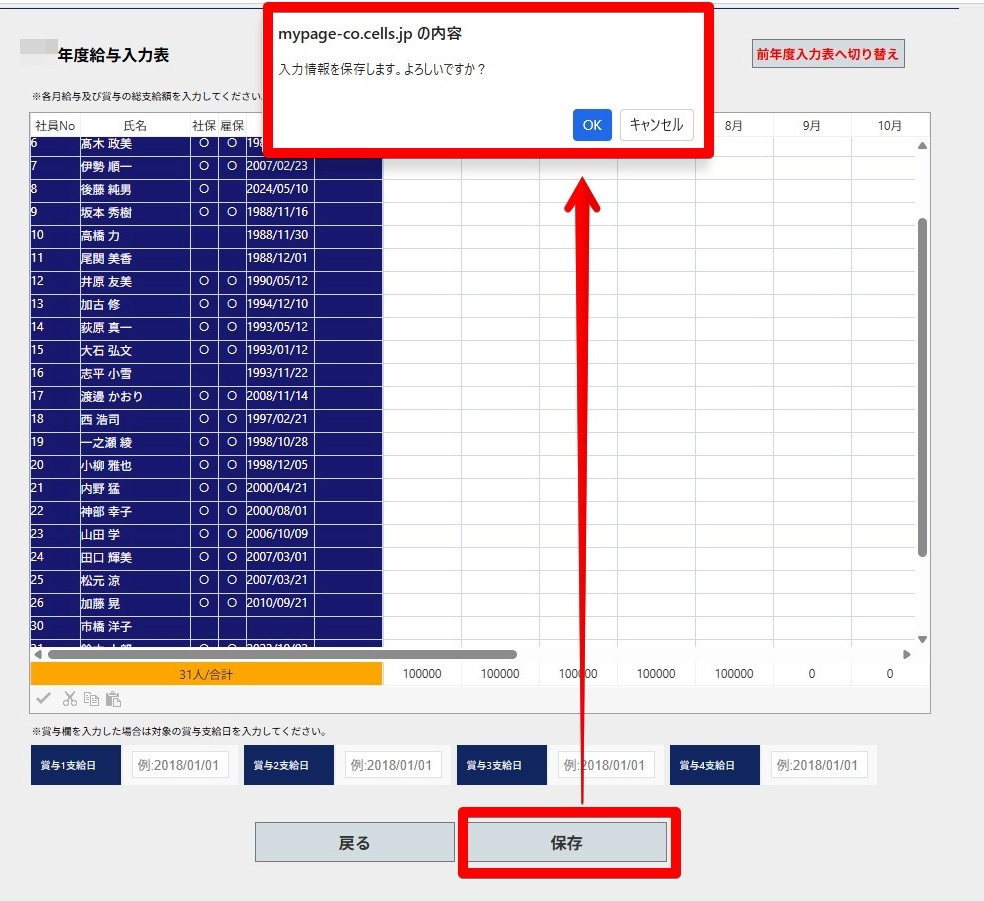Screen dimensions: 984x901
Task: Select the name cell 井原 友美
Action: (135, 281)
